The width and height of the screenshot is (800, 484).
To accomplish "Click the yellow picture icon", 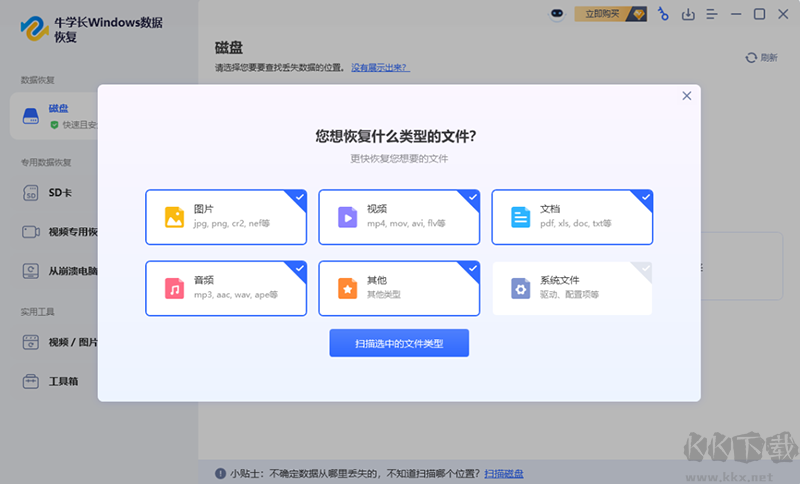I will point(174,217).
